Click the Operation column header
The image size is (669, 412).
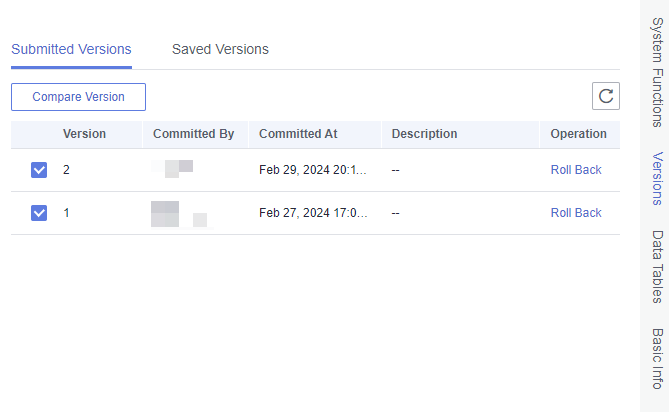tap(578, 134)
